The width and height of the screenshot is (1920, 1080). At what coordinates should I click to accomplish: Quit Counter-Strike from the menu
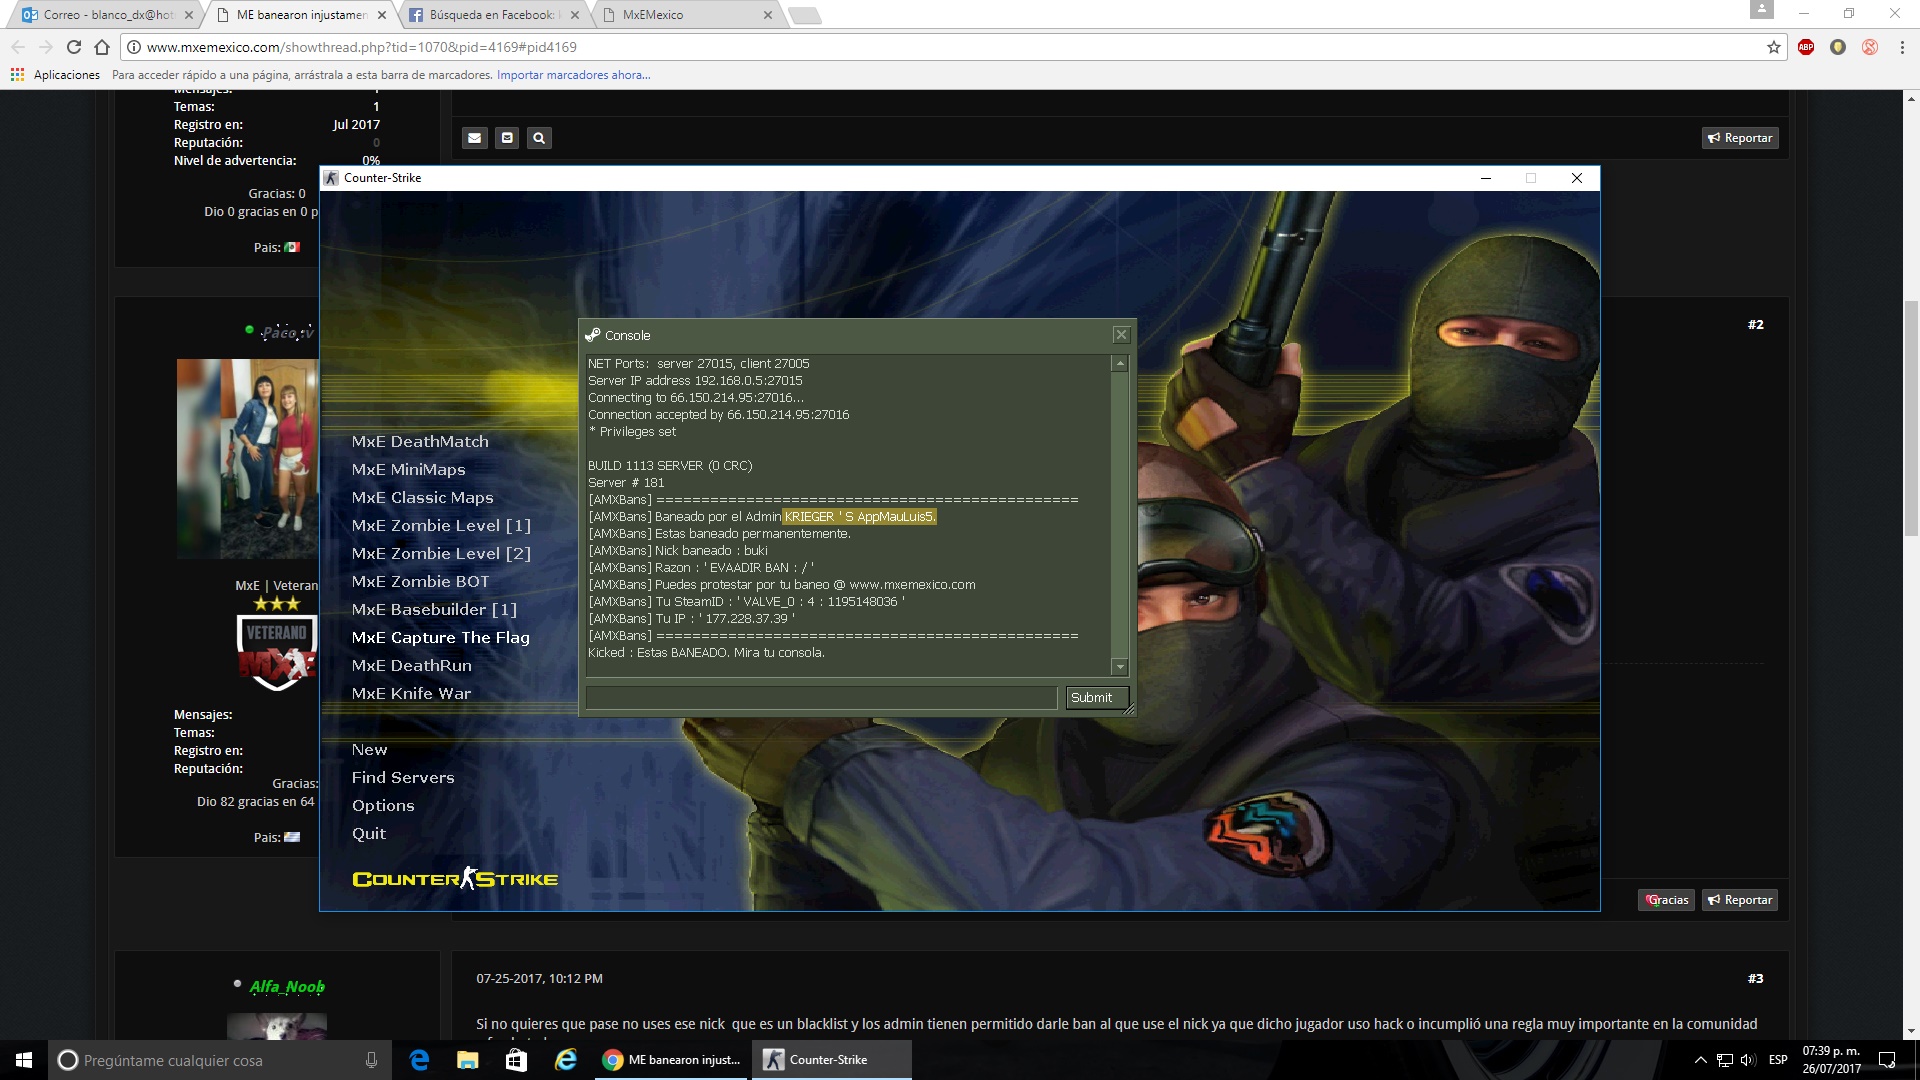point(368,833)
